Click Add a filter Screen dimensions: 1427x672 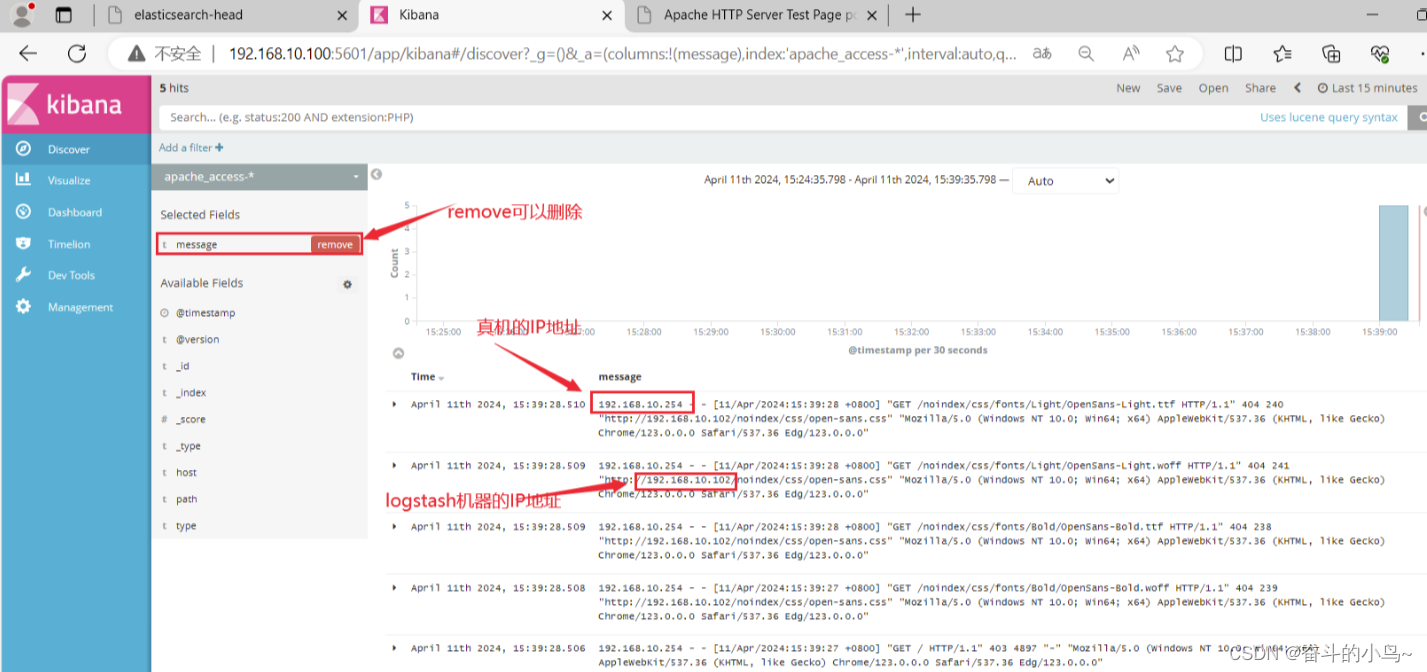click(x=191, y=147)
